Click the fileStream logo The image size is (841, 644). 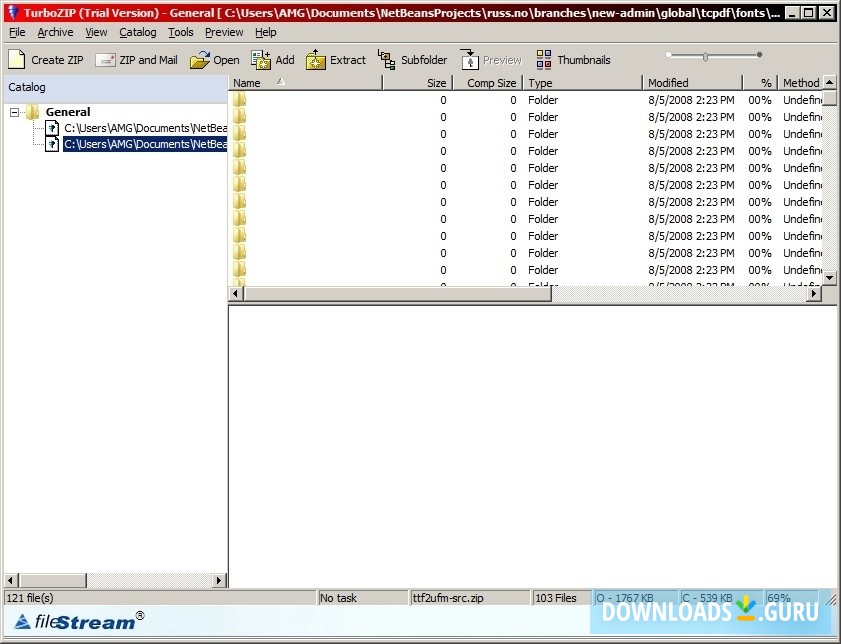[x=79, y=621]
